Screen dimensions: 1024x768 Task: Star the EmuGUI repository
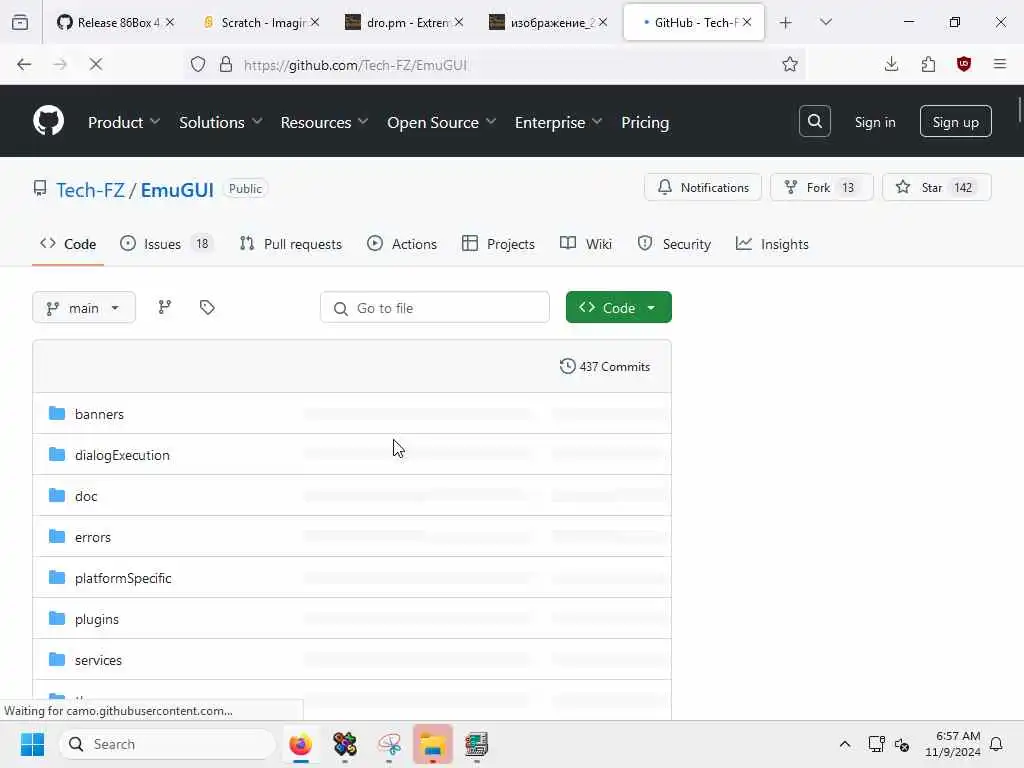[x=936, y=187]
